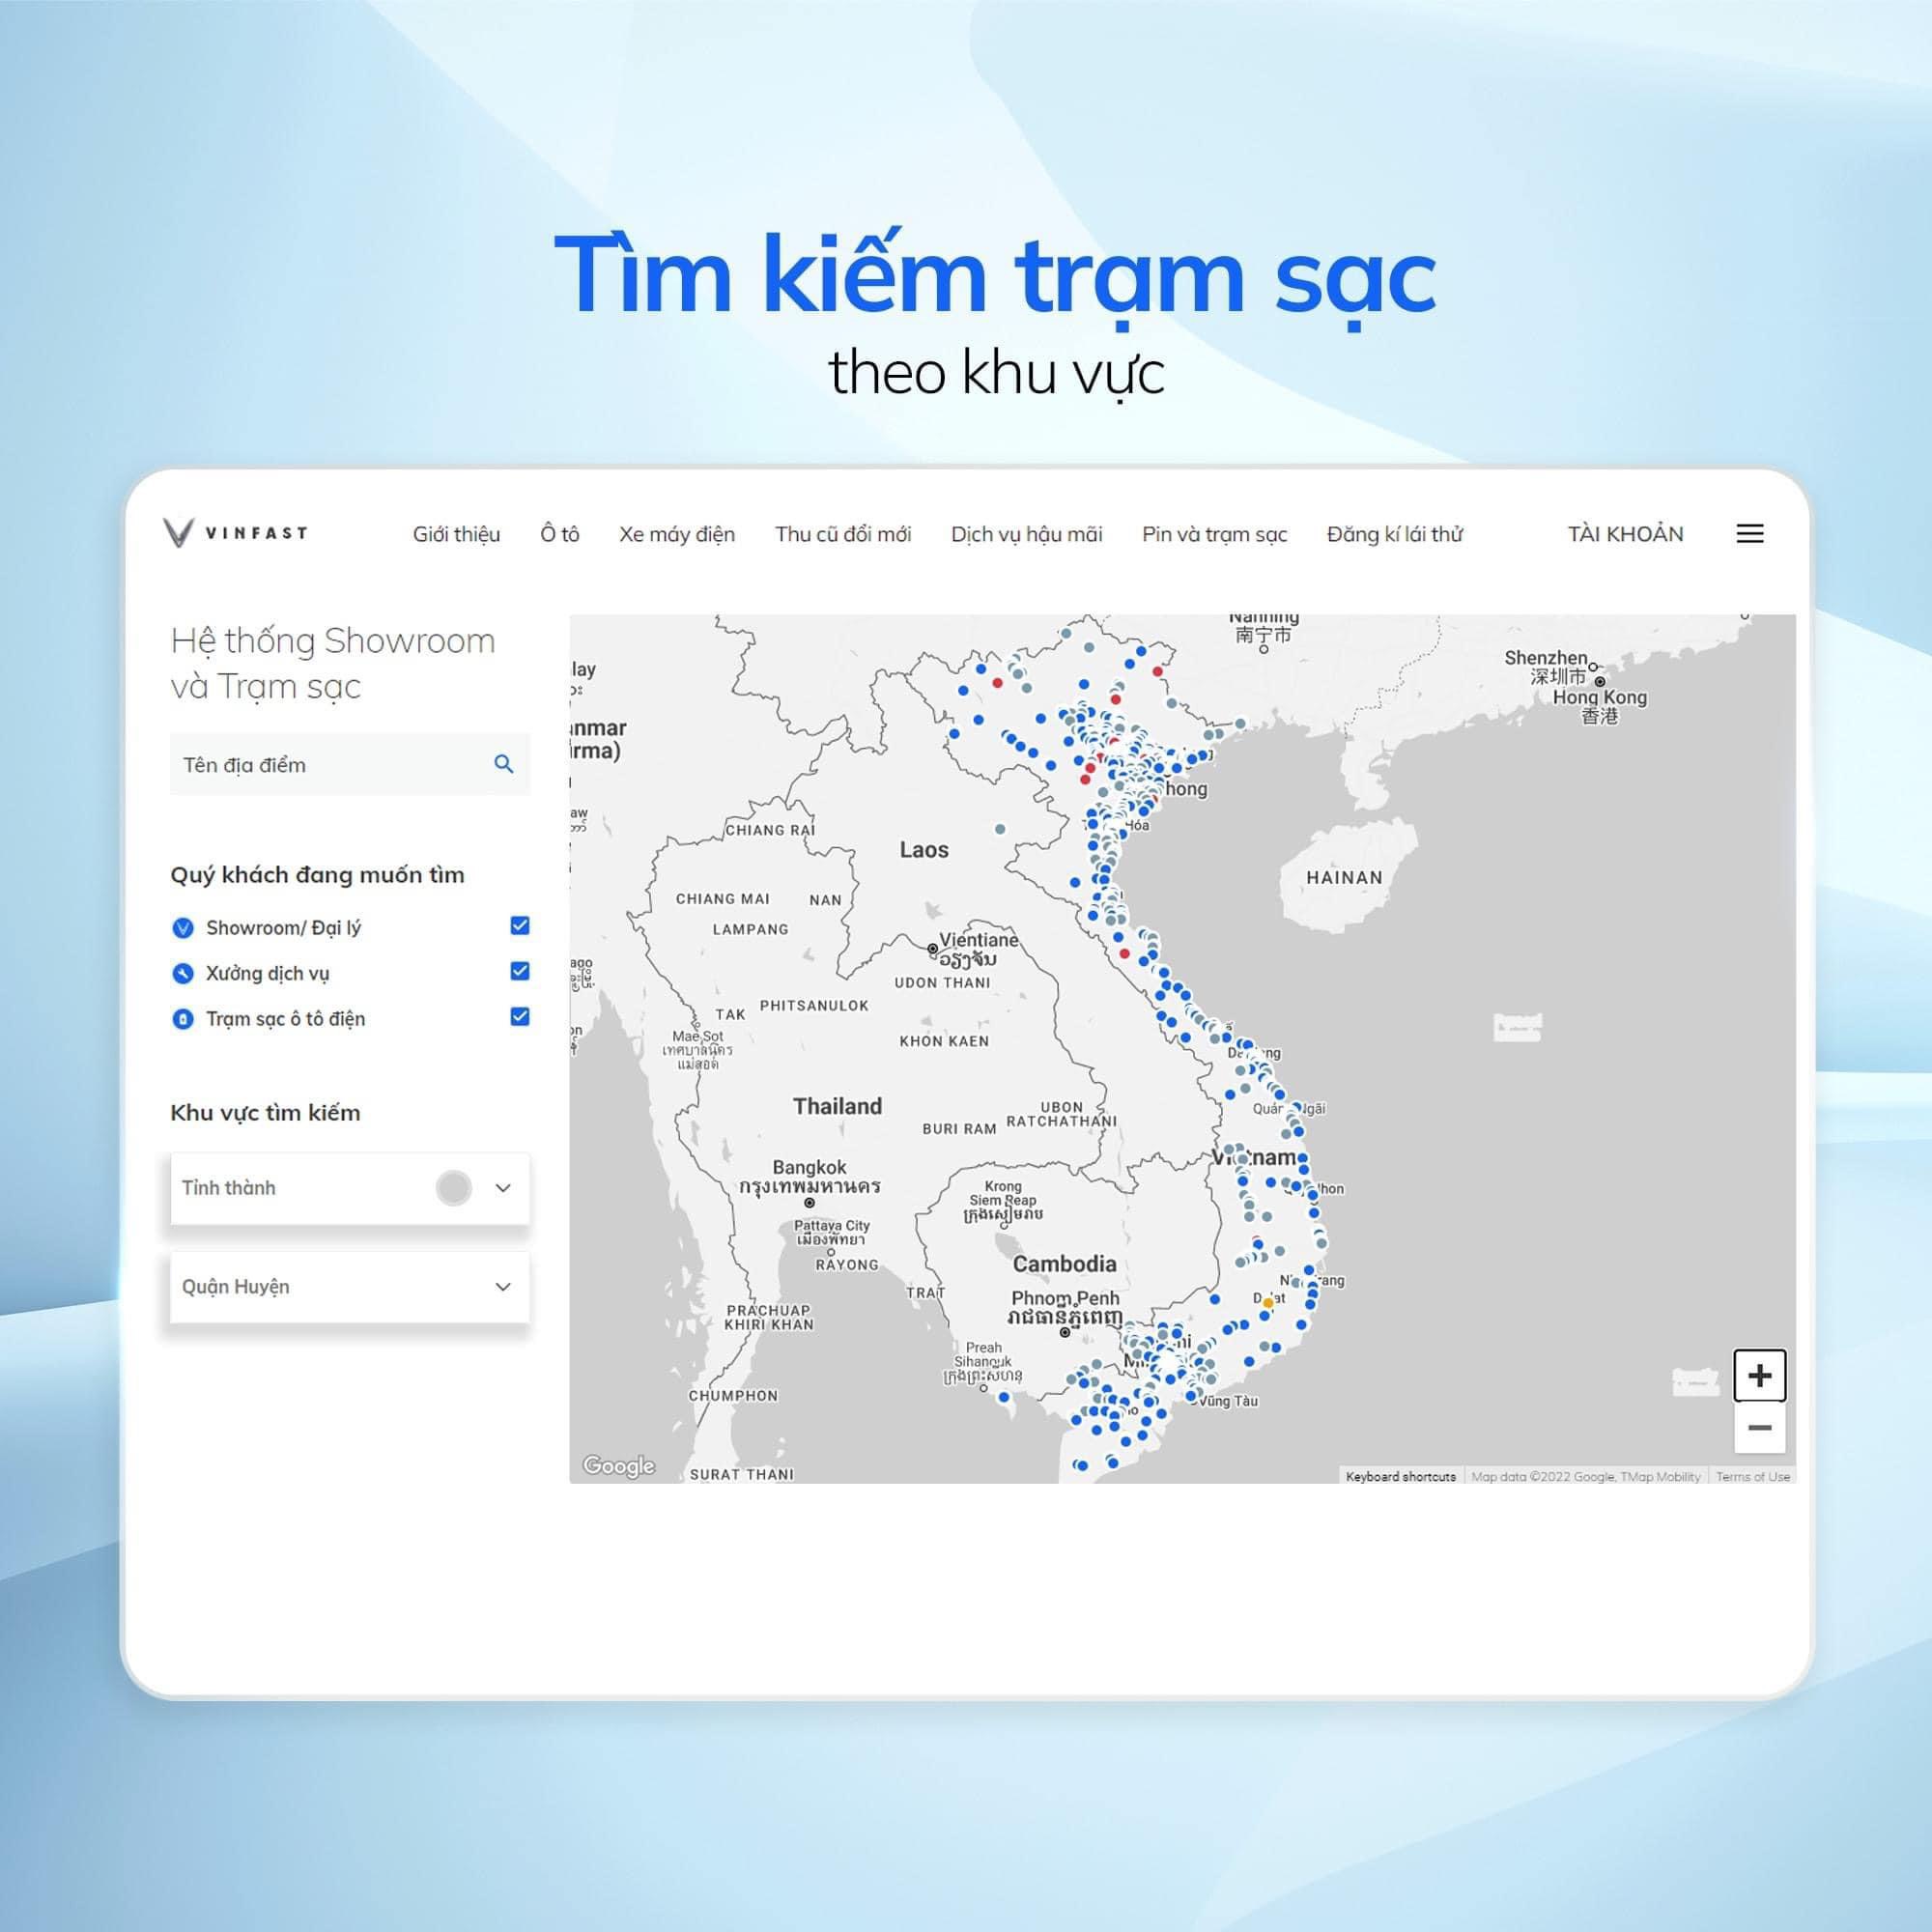Open the hamburger menu icon
Viewport: 1932px width, 1932px height.
coord(1749,534)
